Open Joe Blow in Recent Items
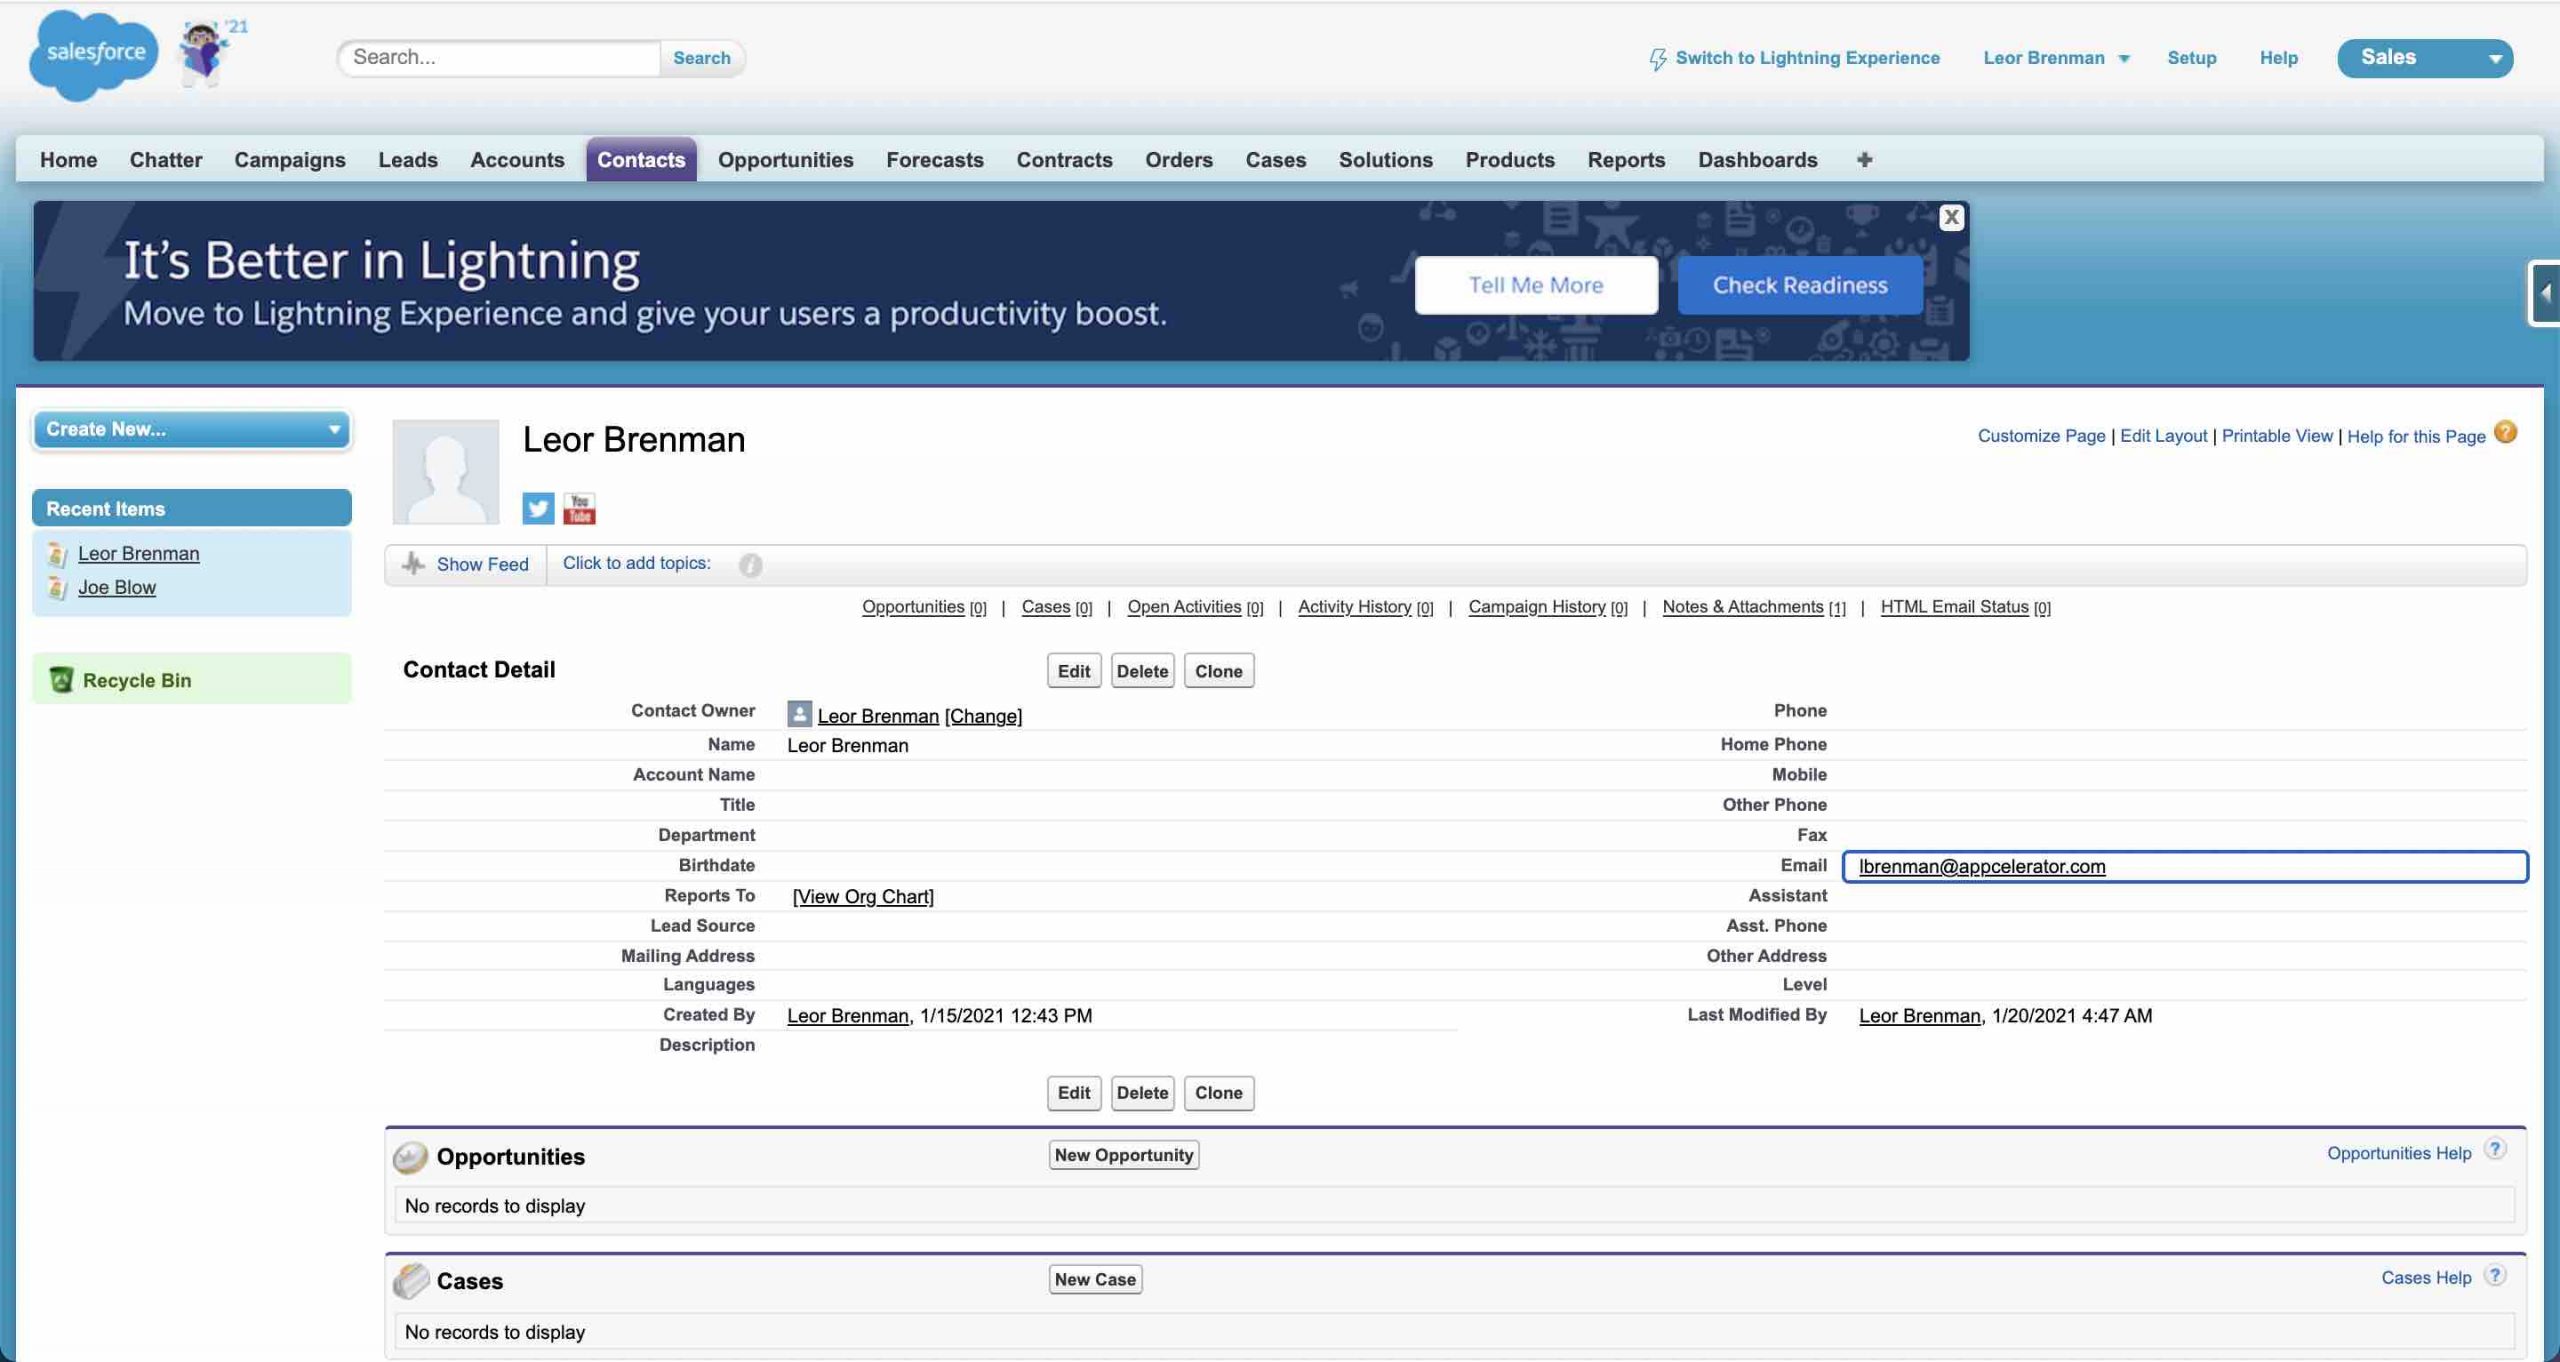The image size is (2560, 1362). click(x=117, y=588)
